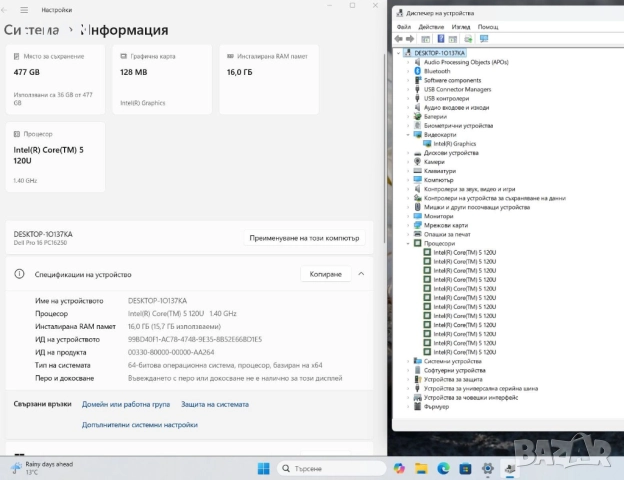Click the help icon in Device Manager toolbar
This screenshot has width=624, height=480.
[x=441, y=39]
